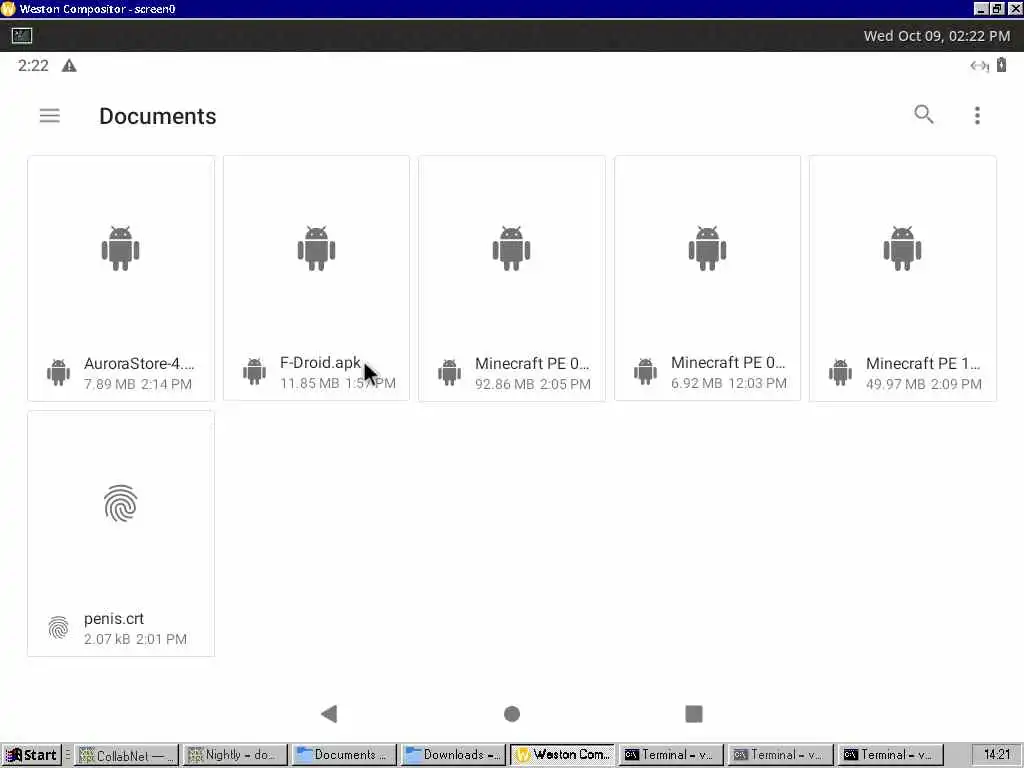Click the network arrows status icon
The height and width of the screenshot is (768, 1024).
pyautogui.click(x=979, y=66)
